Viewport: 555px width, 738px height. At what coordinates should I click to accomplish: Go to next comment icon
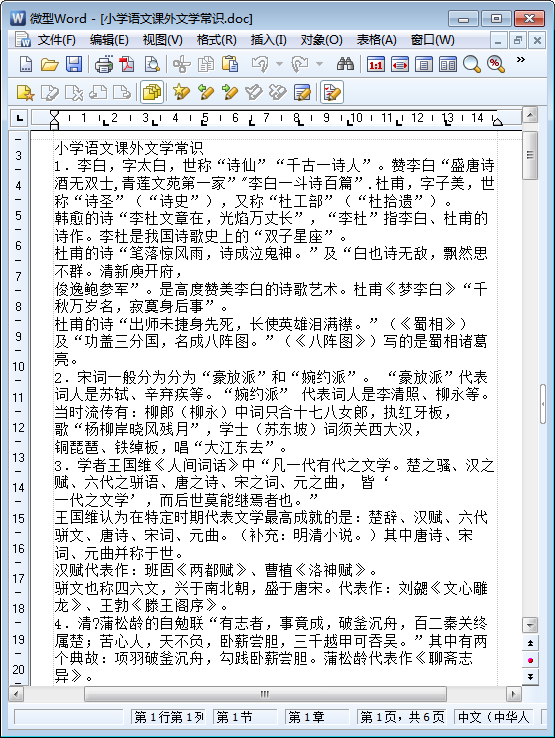[x=122, y=92]
